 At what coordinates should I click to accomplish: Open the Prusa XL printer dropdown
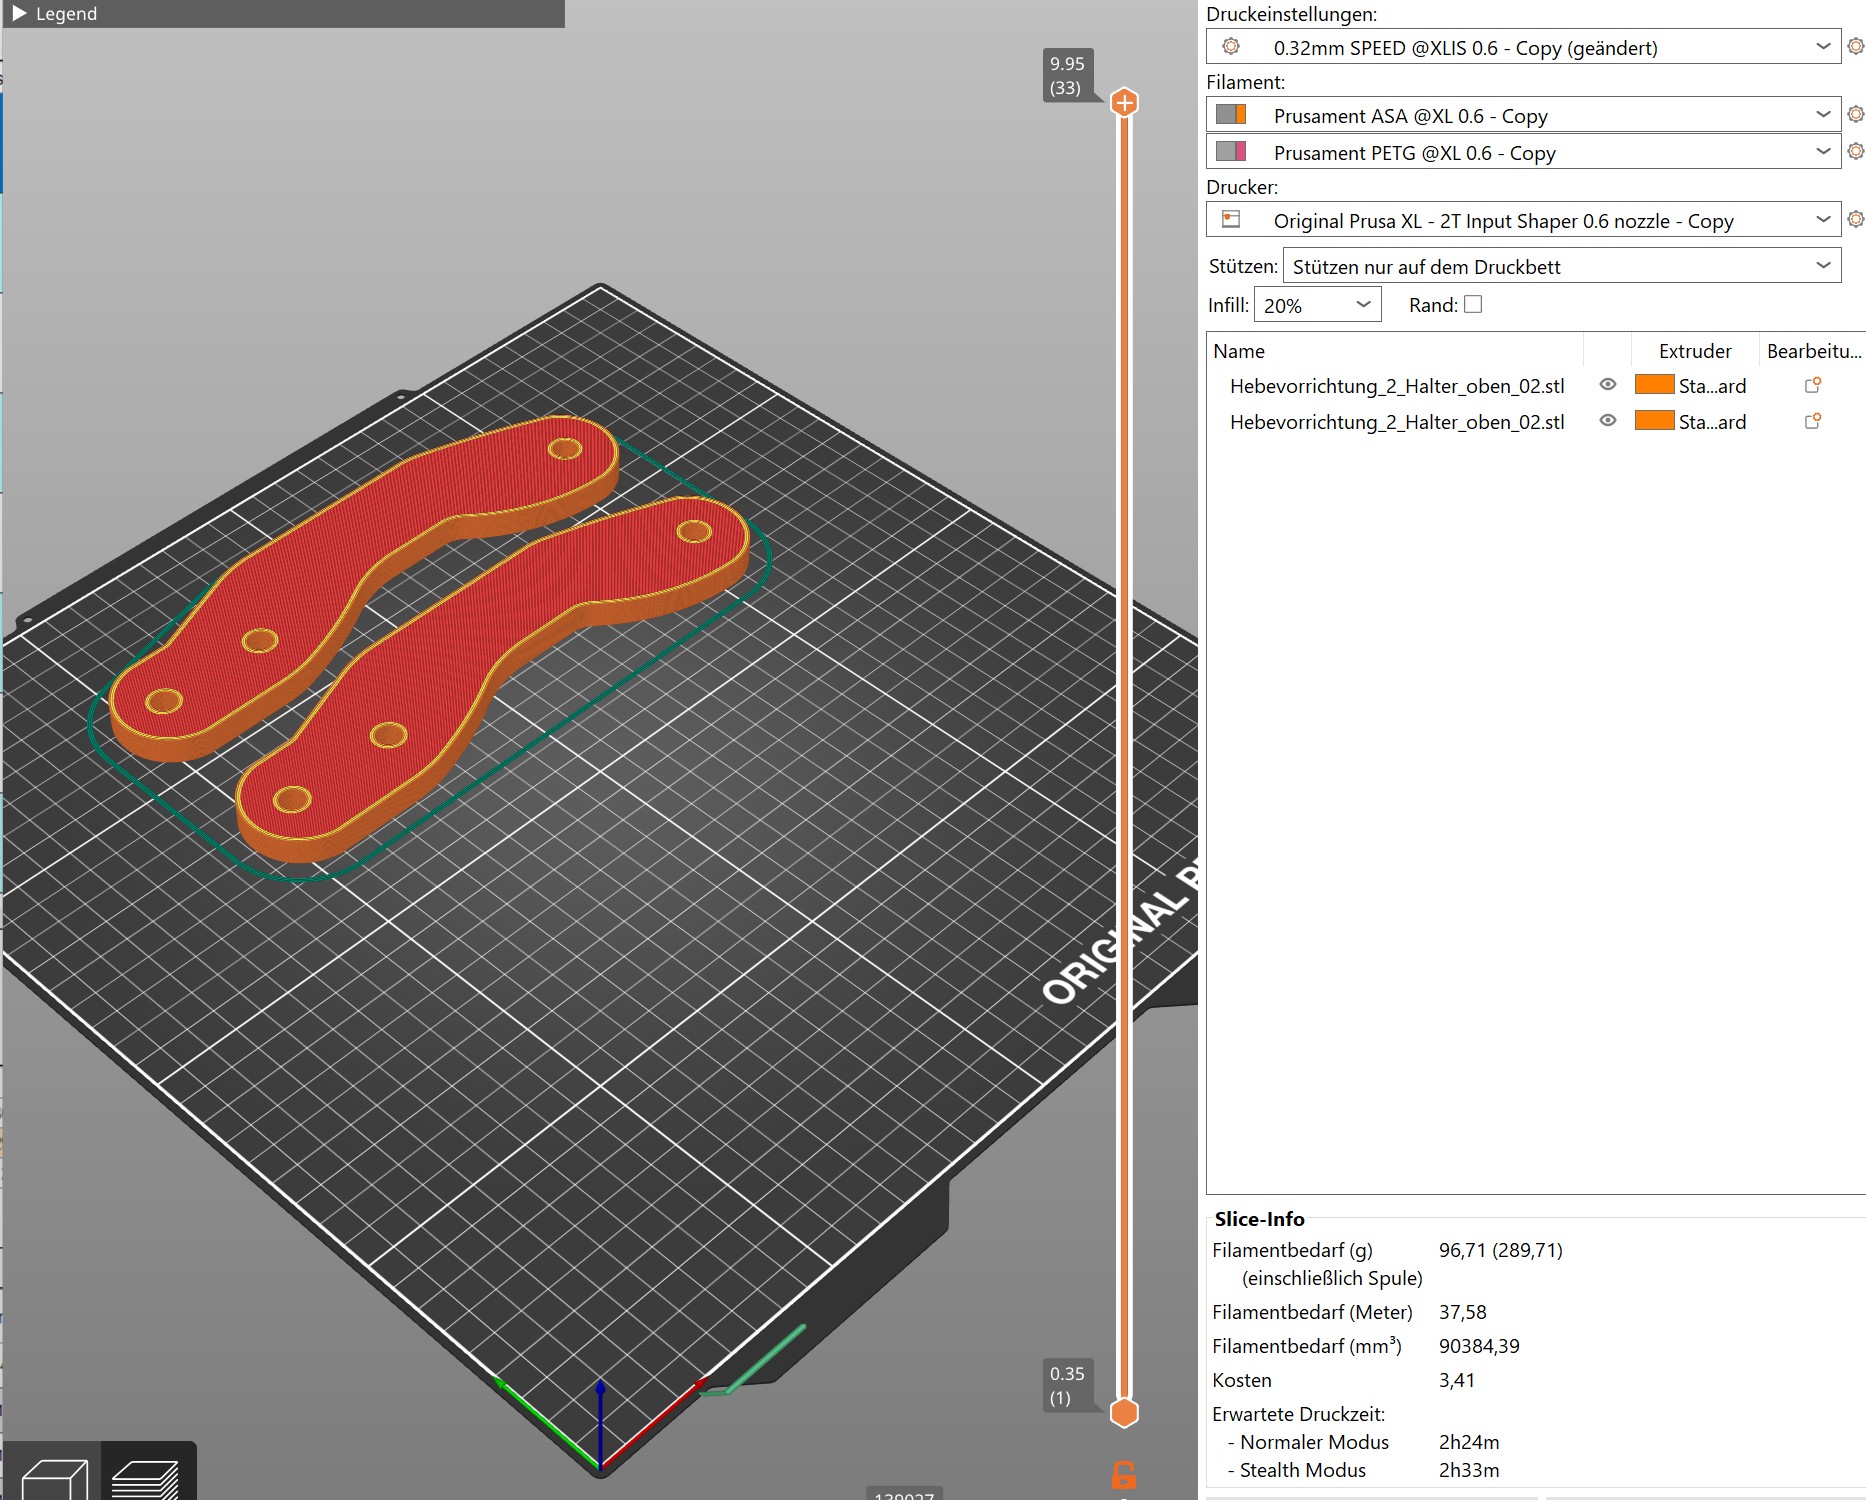click(1523, 220)
